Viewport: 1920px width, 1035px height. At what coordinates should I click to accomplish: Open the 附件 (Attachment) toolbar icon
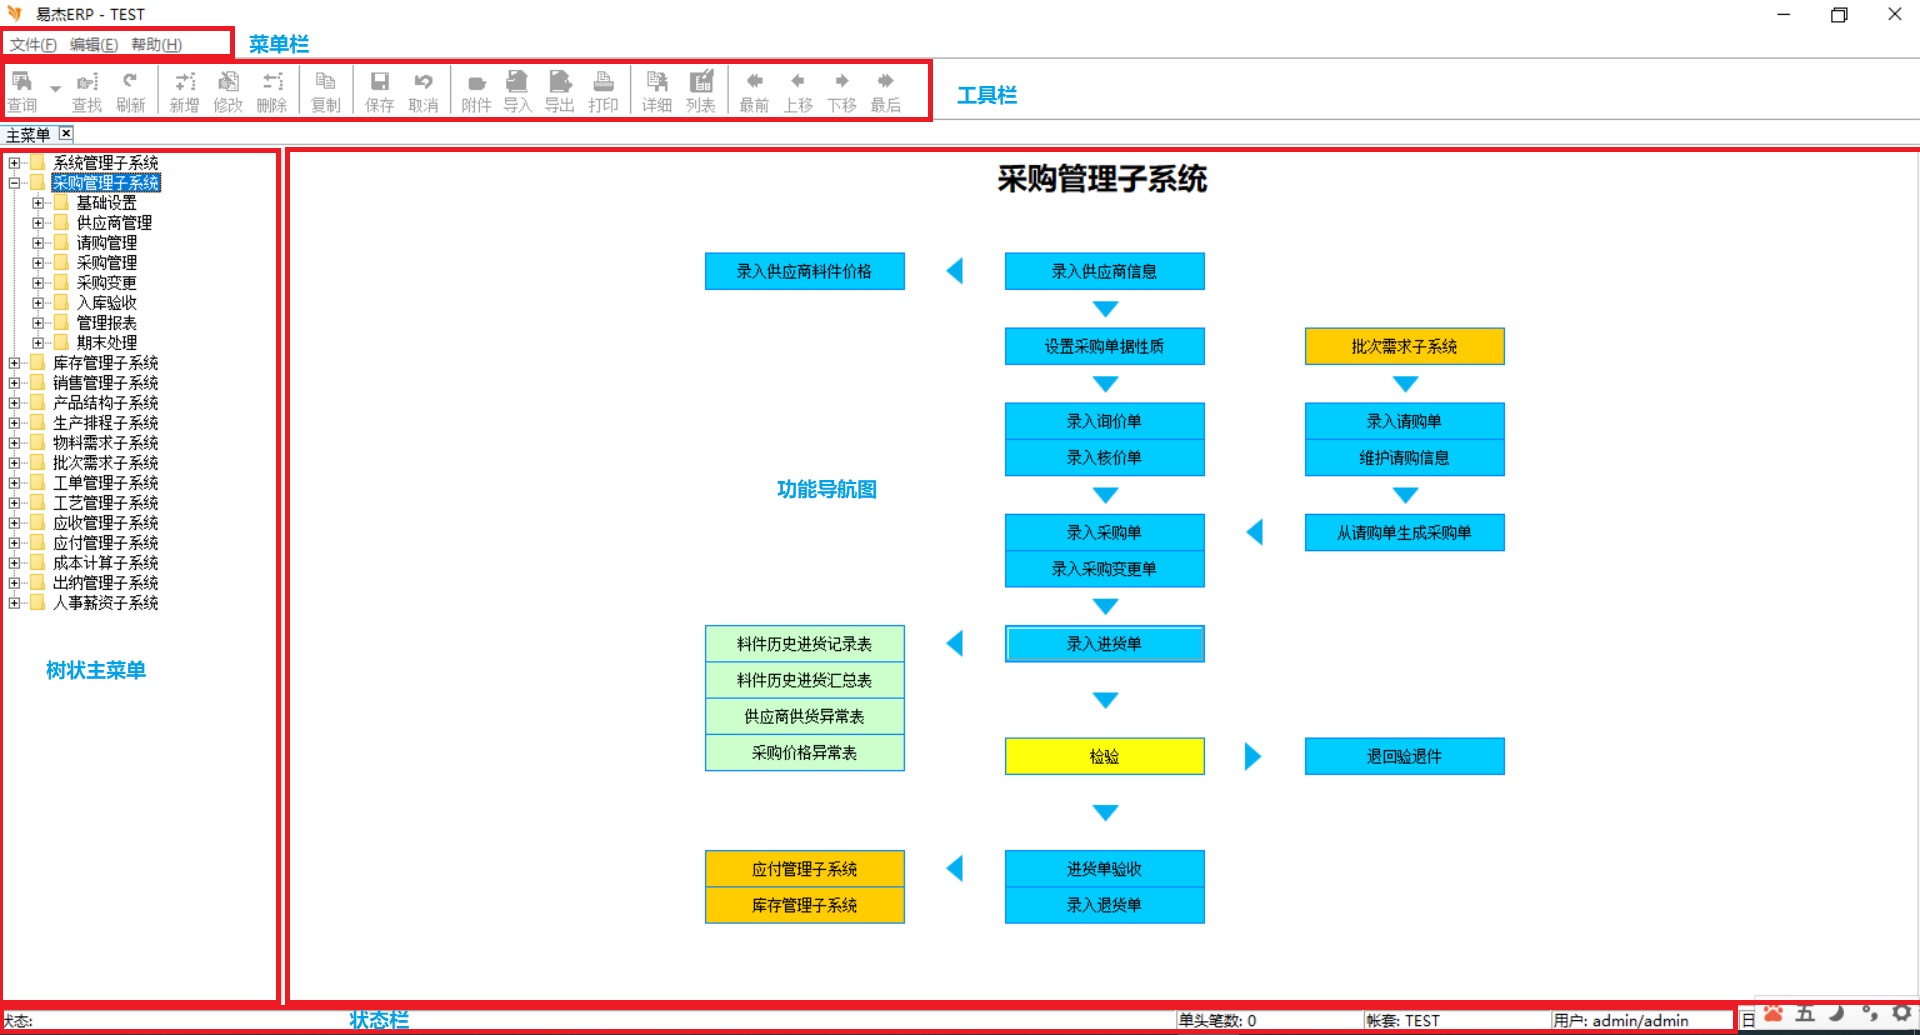tap(476, 91)
